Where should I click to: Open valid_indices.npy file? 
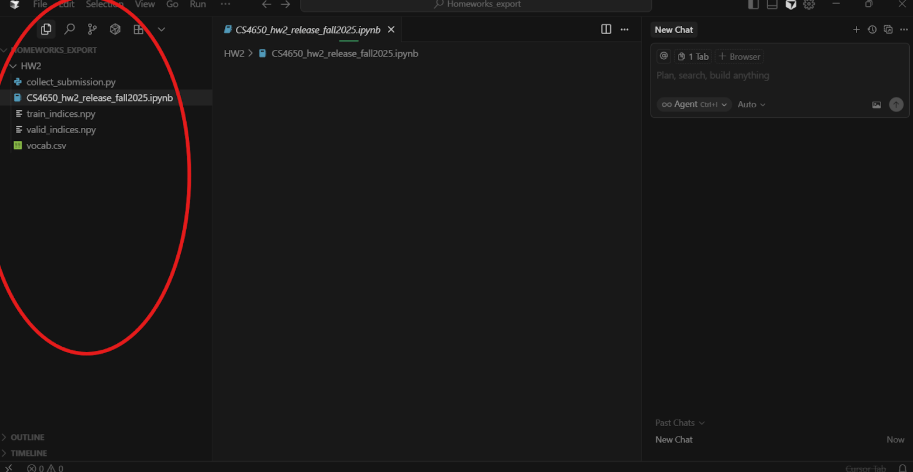pyautogui.click(x=61, y=130)
